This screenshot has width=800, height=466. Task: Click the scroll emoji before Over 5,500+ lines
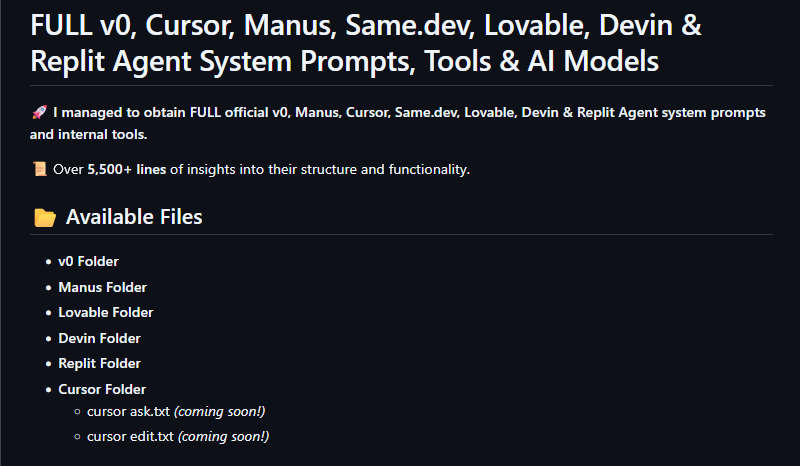coord(39,169)
